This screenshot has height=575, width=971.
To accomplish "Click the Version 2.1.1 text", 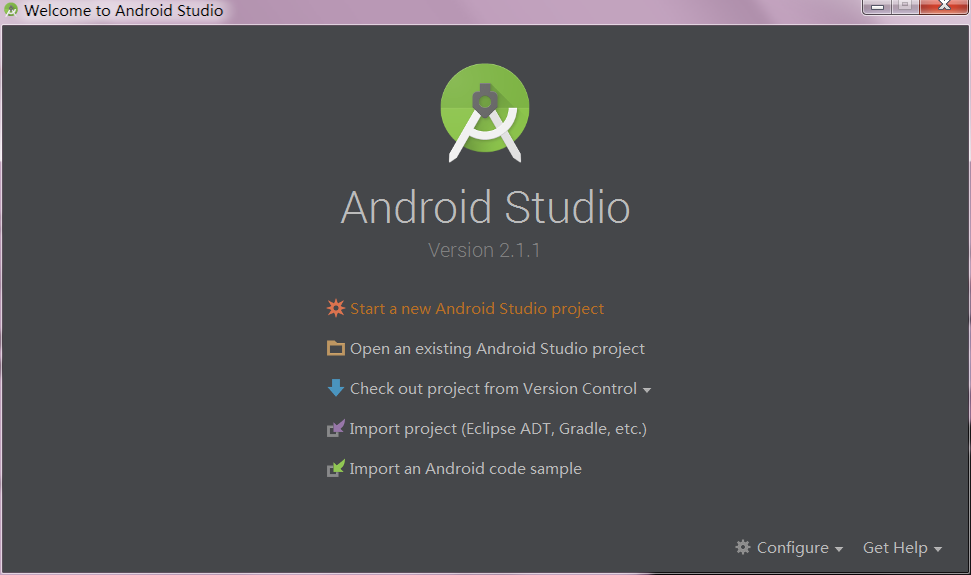I will coord(484,250).
